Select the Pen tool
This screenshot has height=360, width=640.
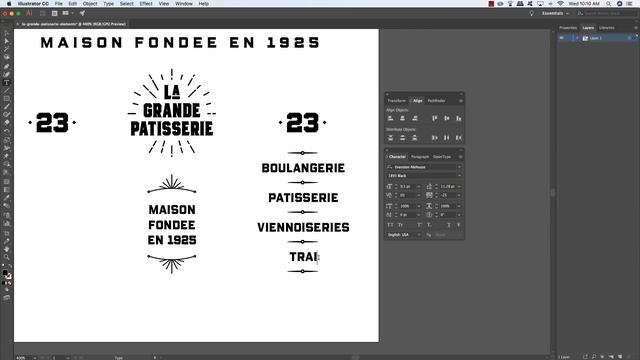[7, 66]
